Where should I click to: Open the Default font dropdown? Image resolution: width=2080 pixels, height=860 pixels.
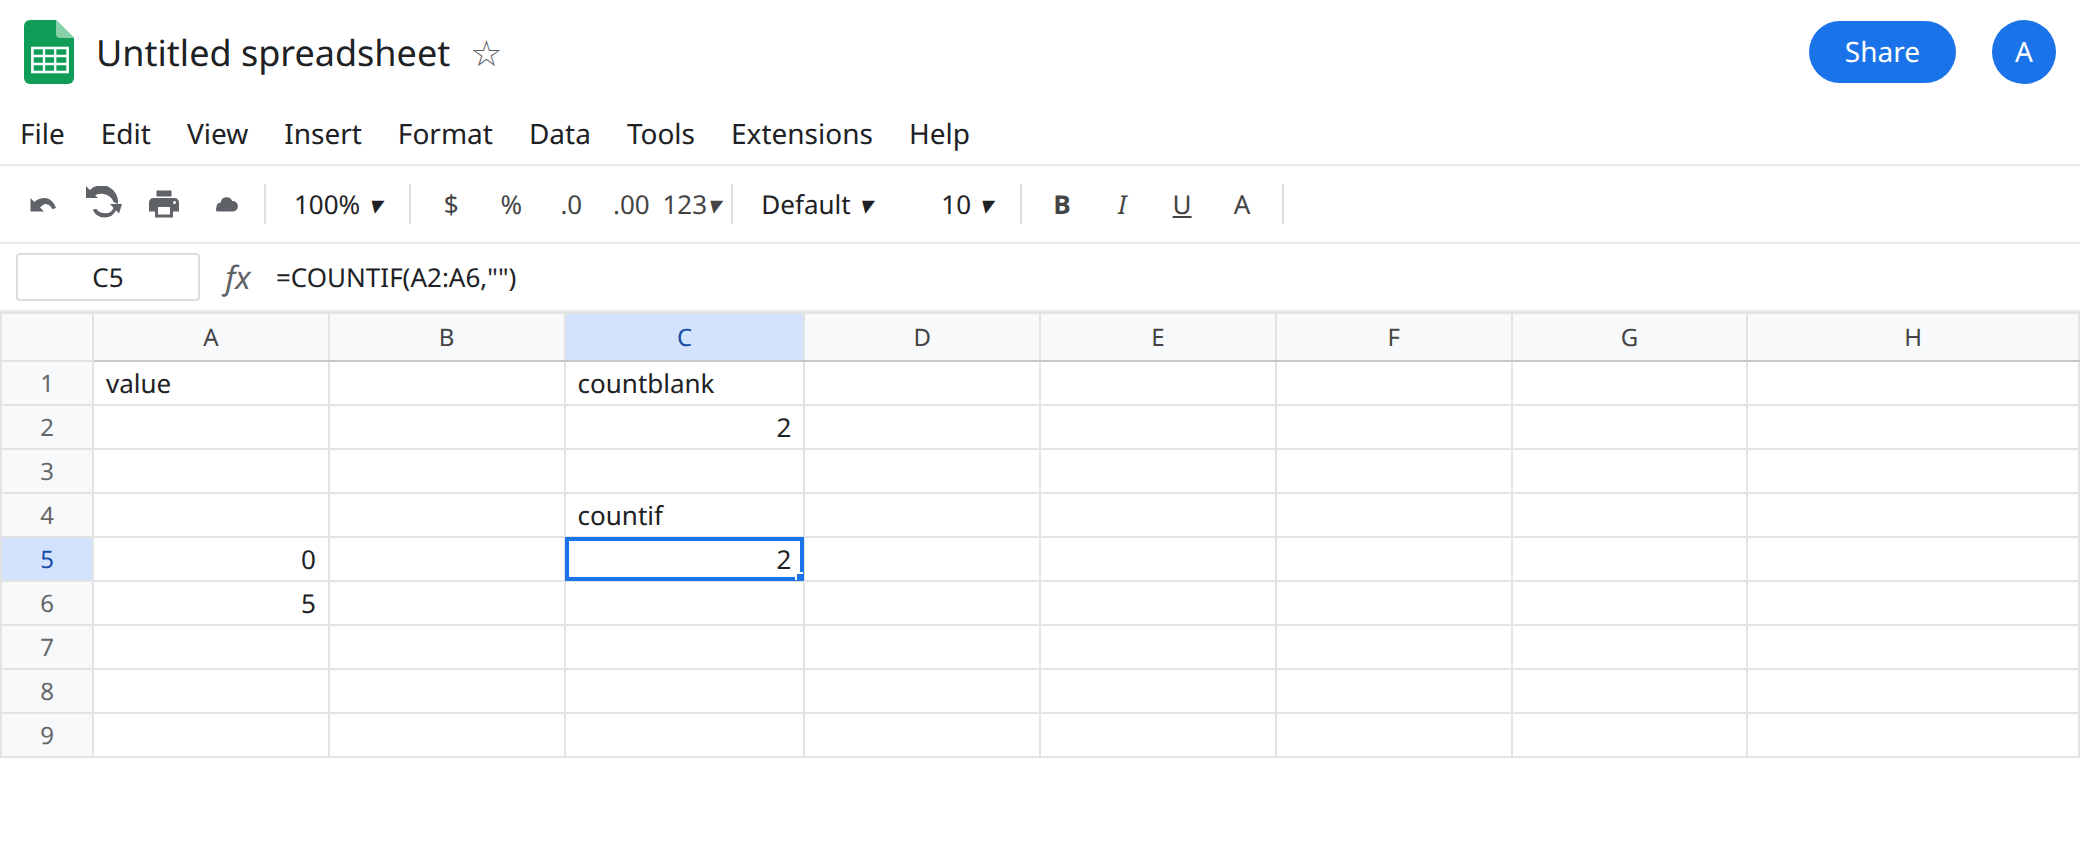coord(818,205)
